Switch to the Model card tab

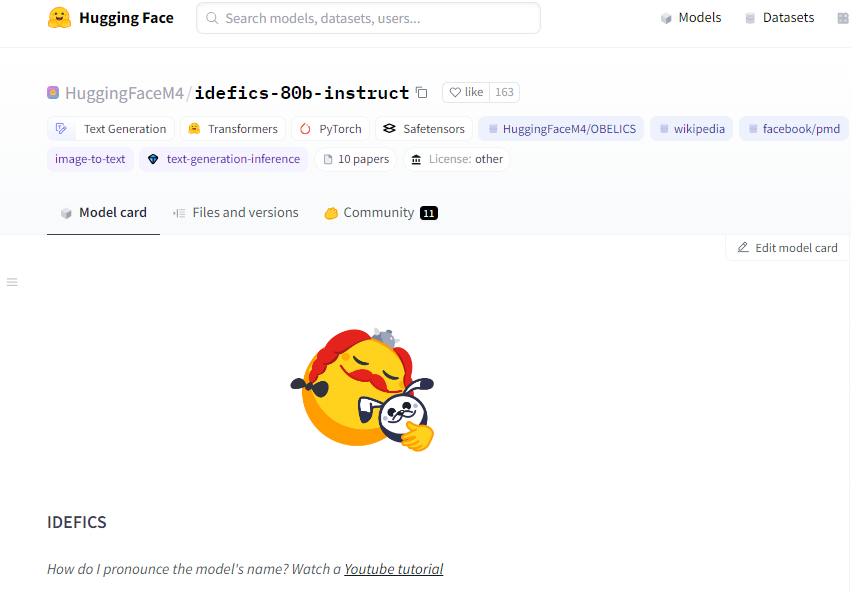click(103, 213)
